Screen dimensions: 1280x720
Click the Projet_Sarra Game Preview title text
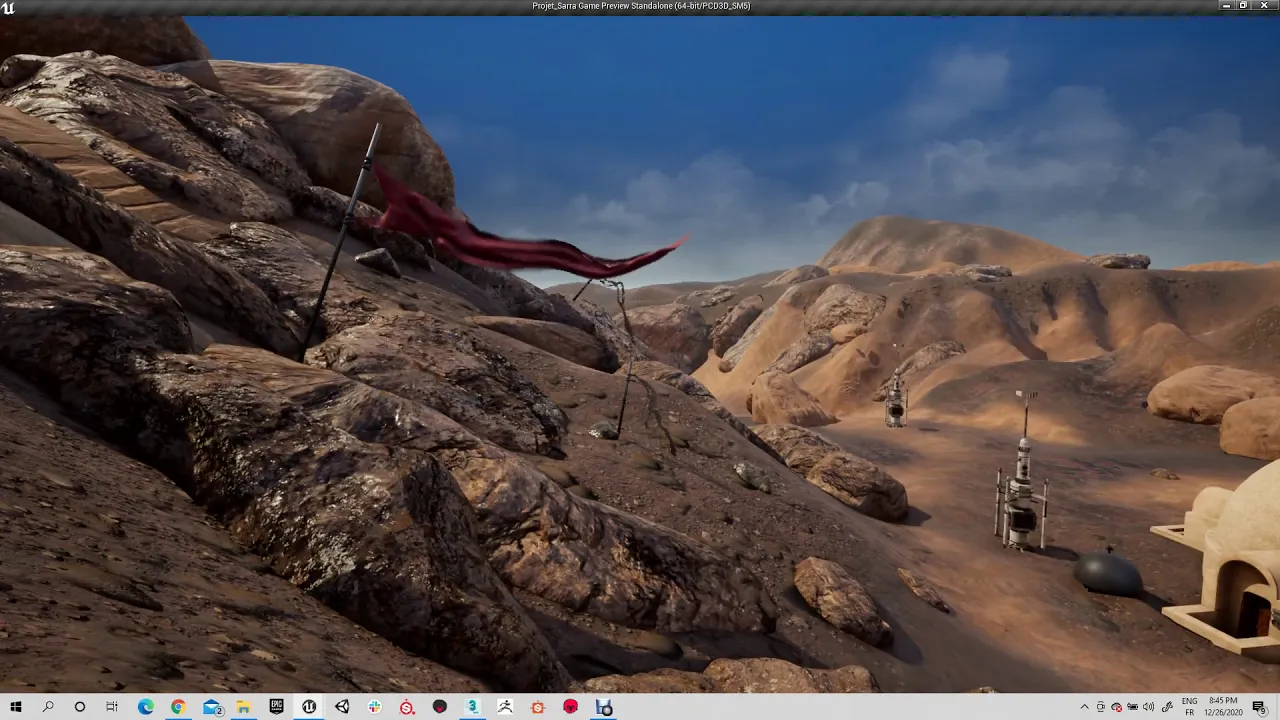641,6
